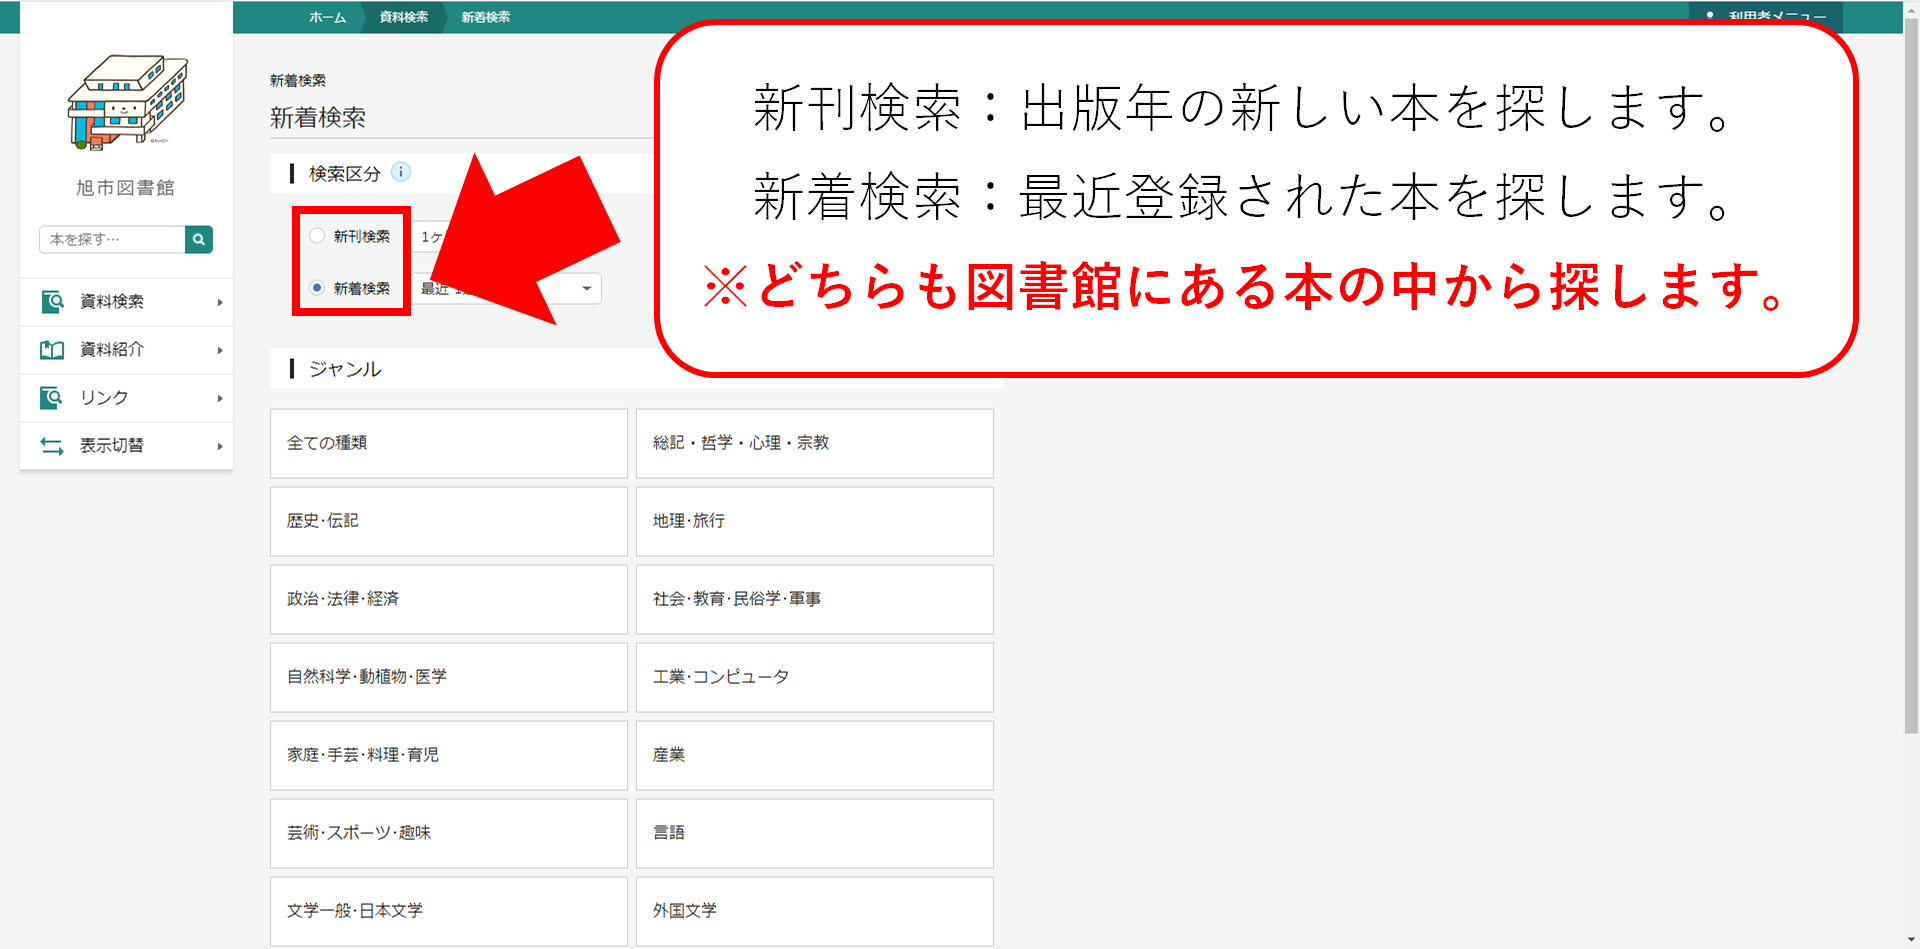Expand the 資料検索 sidebar menu arrow

tap(220, 302)
